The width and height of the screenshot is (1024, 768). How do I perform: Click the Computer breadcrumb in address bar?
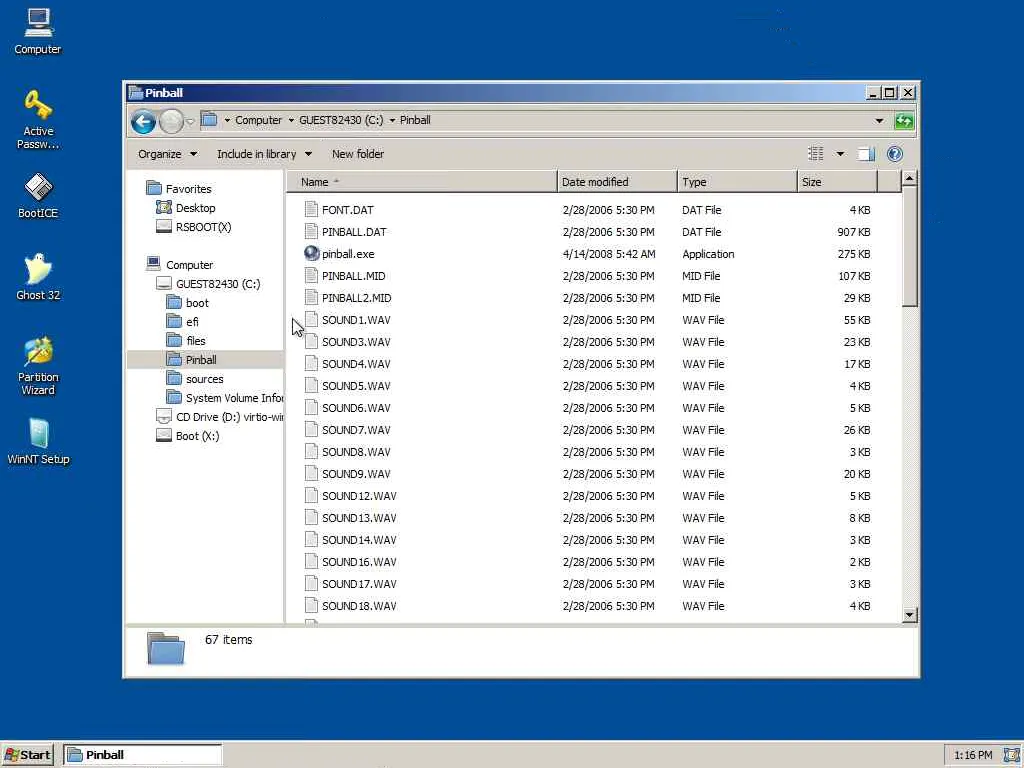tap(259, 120)
